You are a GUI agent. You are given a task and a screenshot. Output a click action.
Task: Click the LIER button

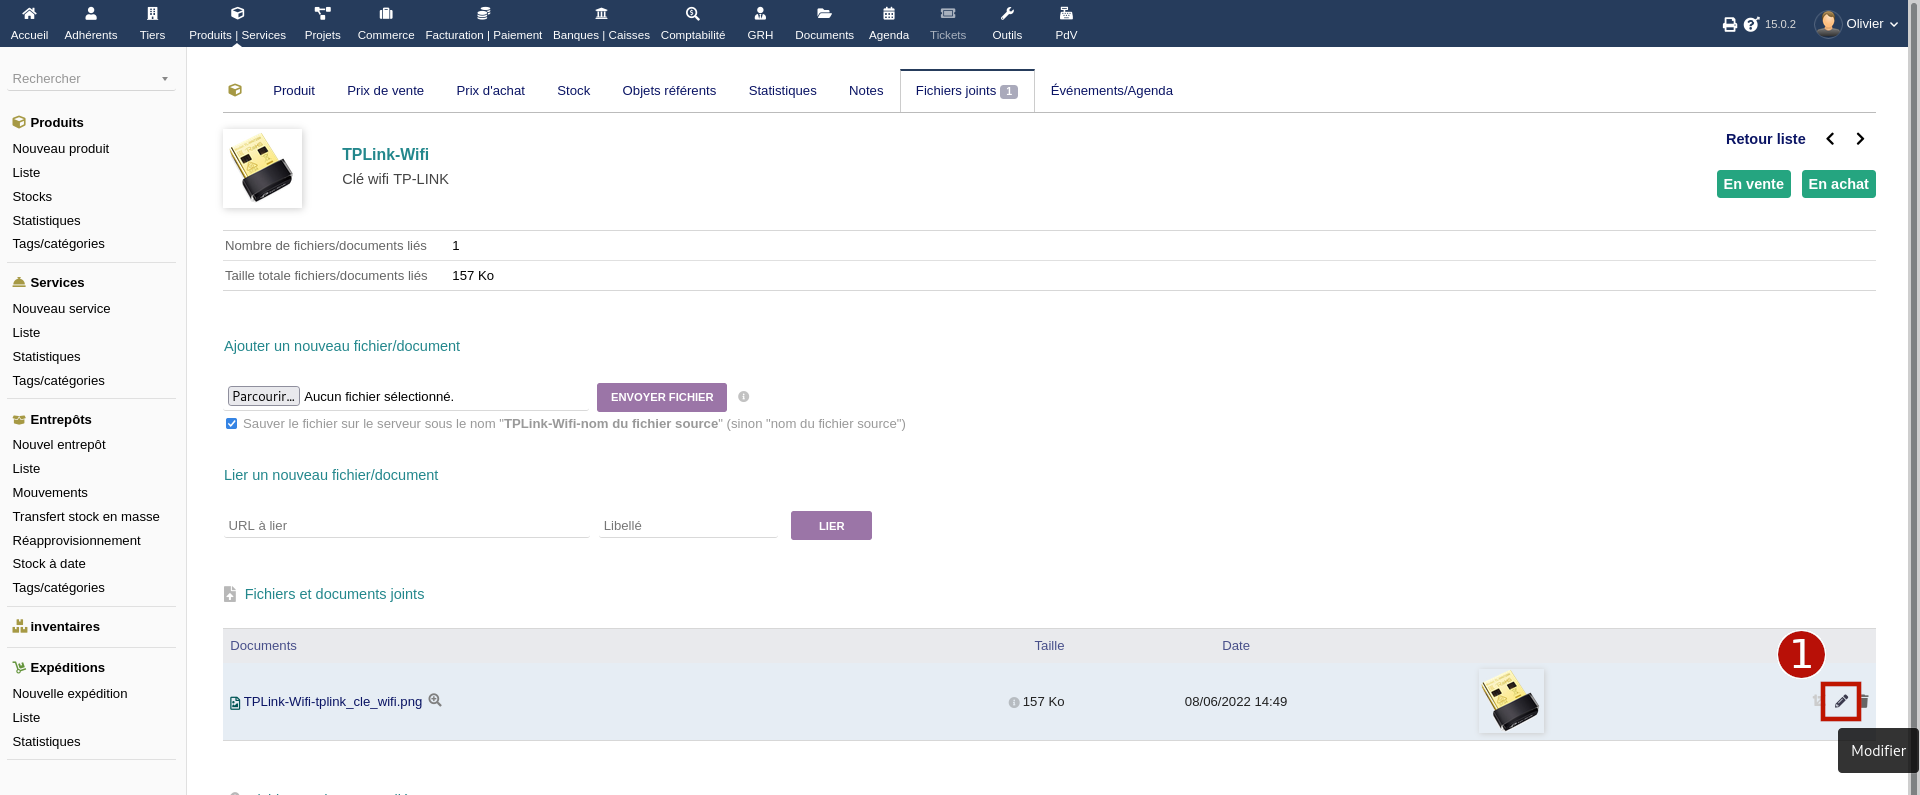coord(831,526)
